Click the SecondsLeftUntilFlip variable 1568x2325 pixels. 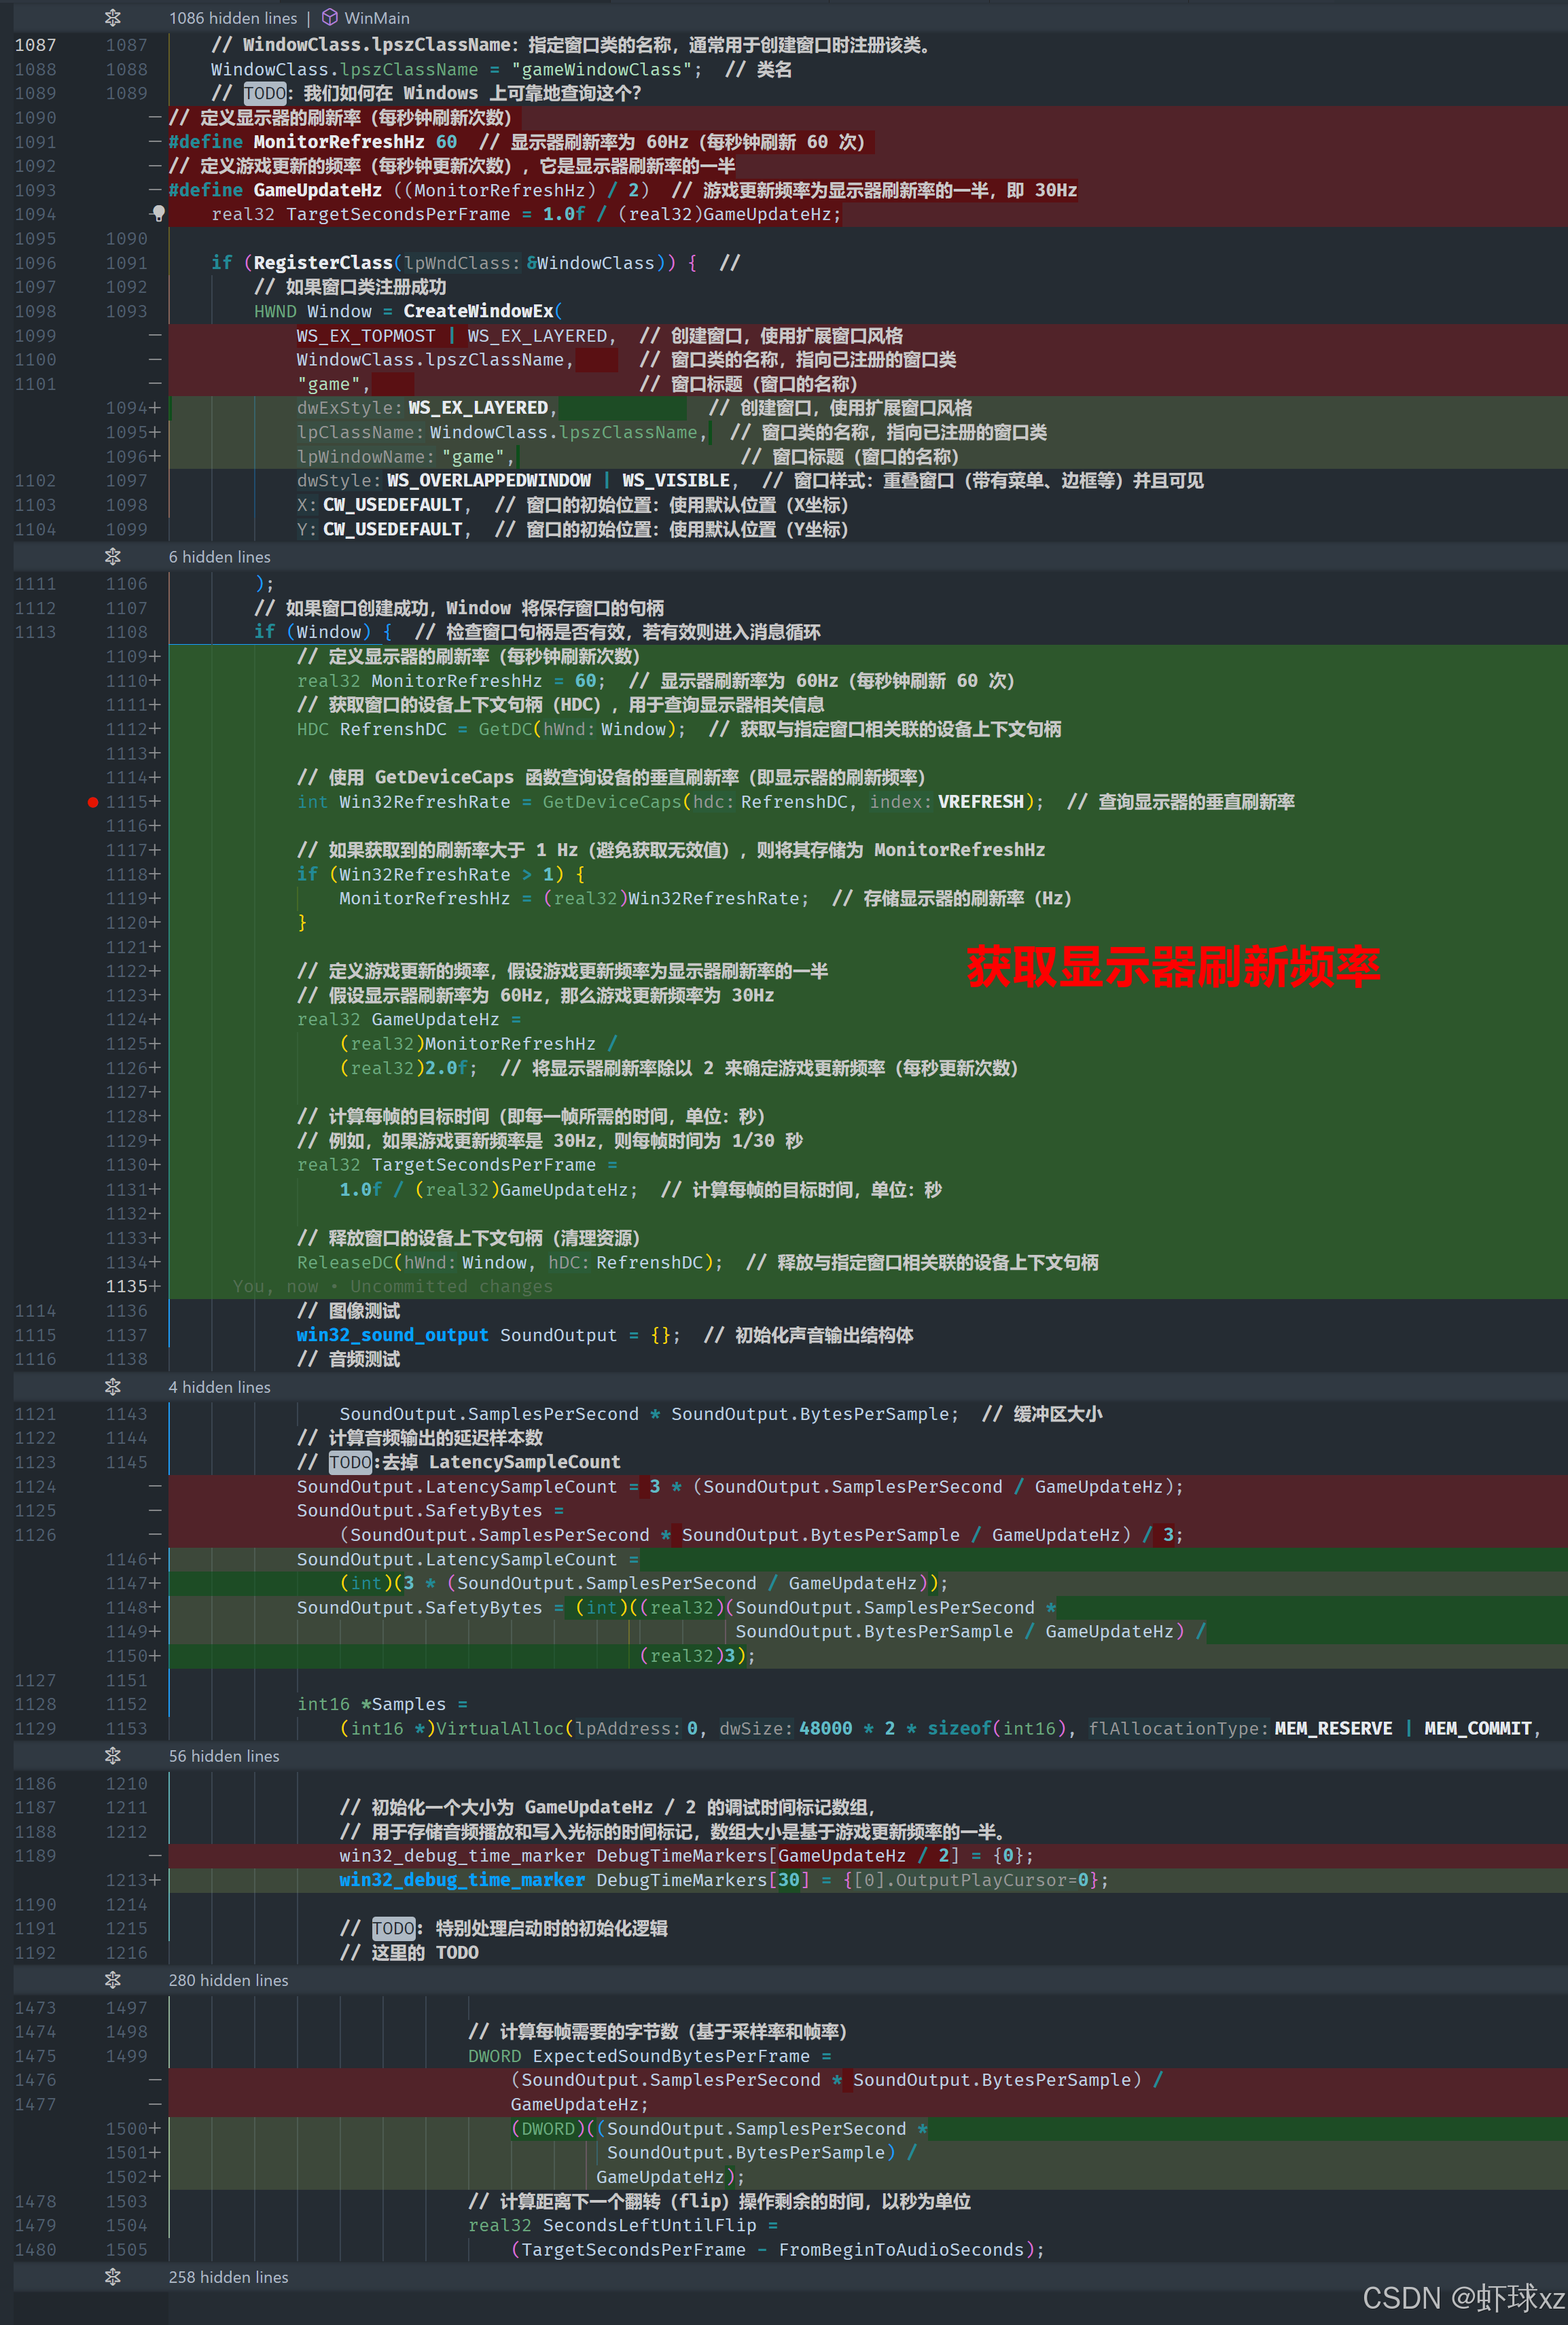coord(649,2225)
